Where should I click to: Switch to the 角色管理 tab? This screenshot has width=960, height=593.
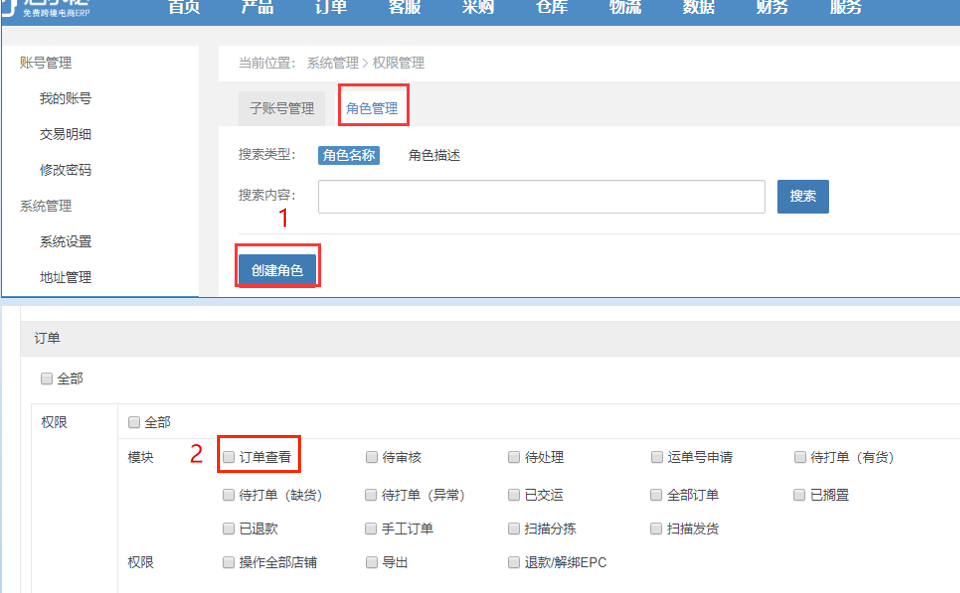(372, 108)
